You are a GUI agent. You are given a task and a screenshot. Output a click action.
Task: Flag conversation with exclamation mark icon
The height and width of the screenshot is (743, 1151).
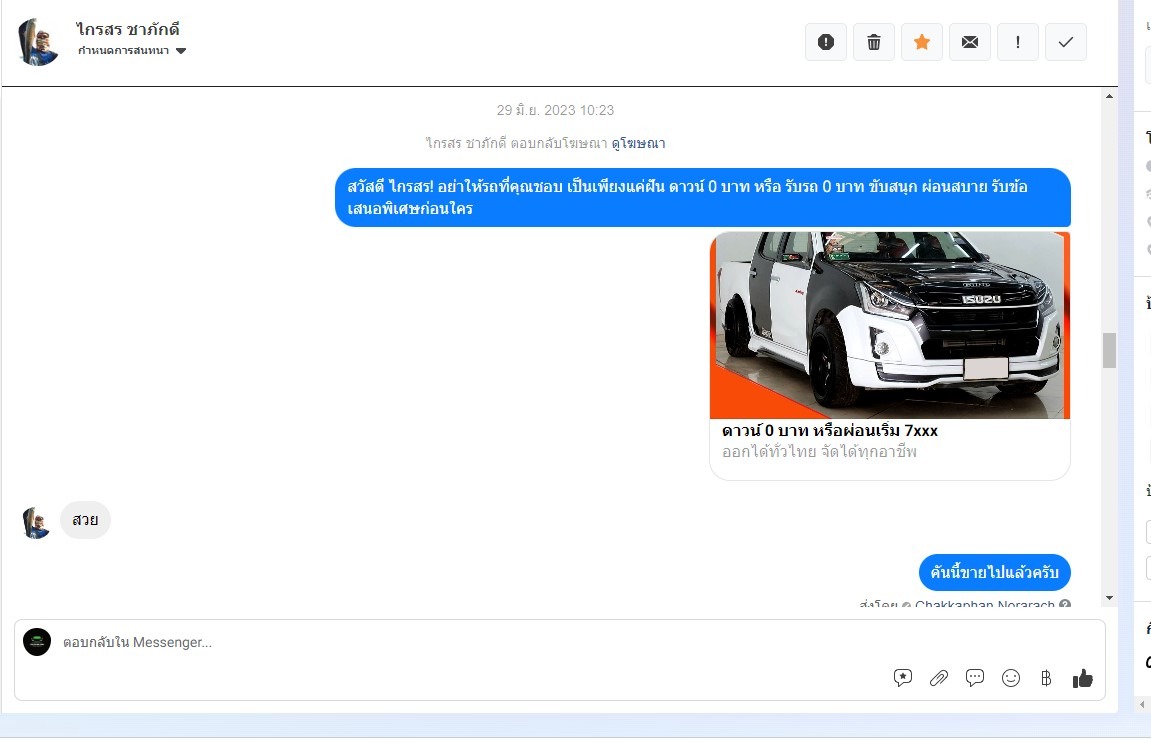(x=1017, y=43)
